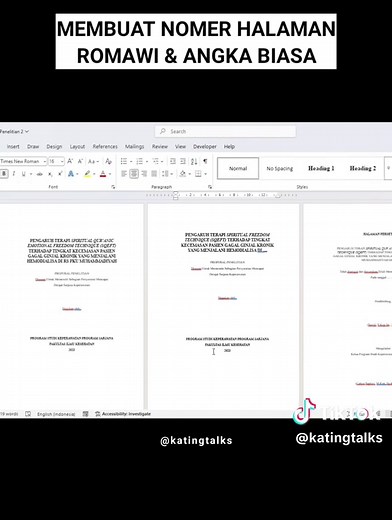Open Accessibility: Investigate in the status bar
The width and height of the screenshot is (392, 520).
click(123, 414)
